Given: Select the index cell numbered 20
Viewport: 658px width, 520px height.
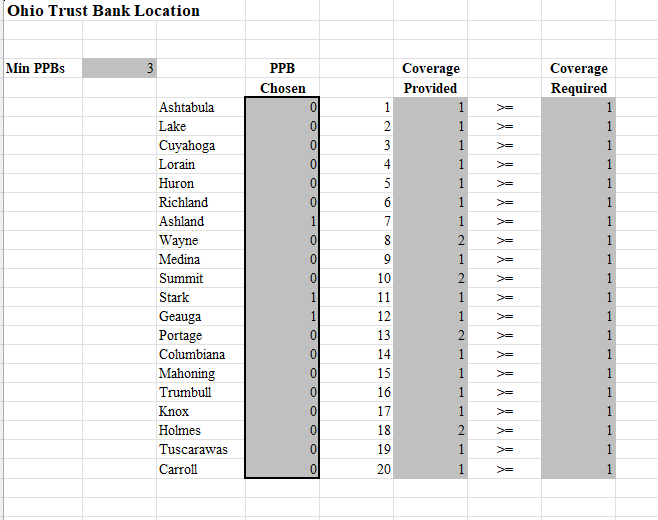Looking at the screenshot, I should 356,469.
